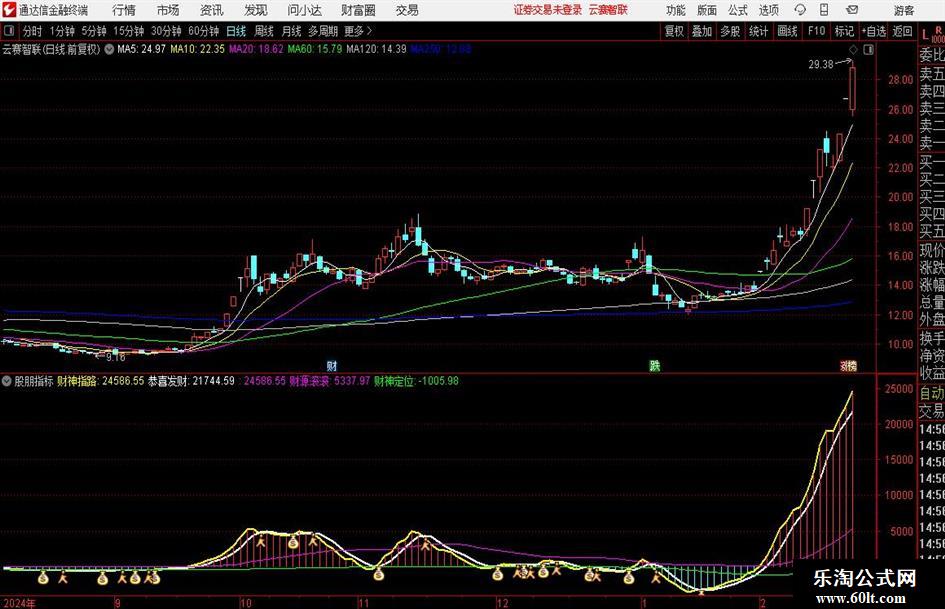Click the 标记 mark button
The width and height of the screenshot is (945, 609).
[844, 31]
